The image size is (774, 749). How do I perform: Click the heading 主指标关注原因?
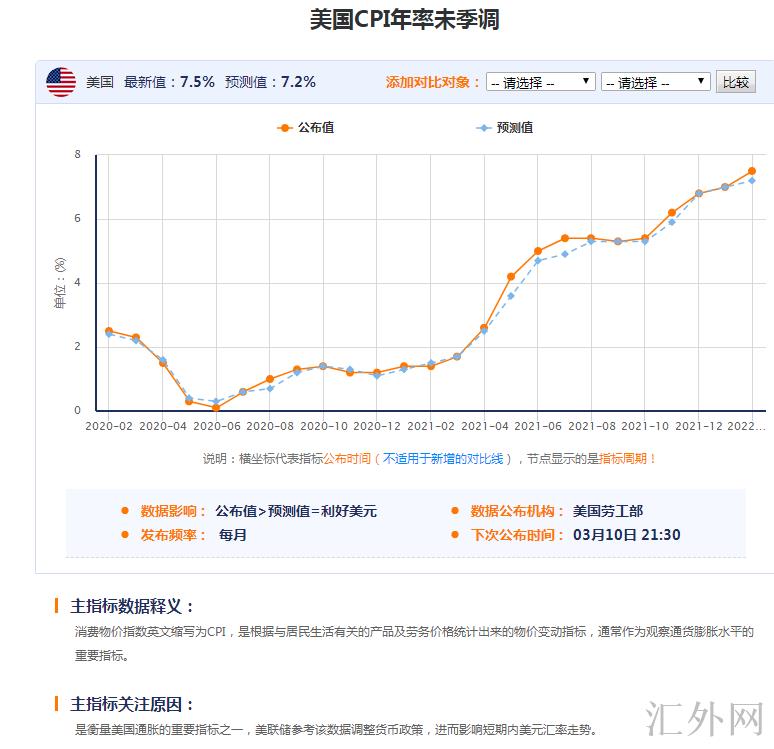point(131,704)
